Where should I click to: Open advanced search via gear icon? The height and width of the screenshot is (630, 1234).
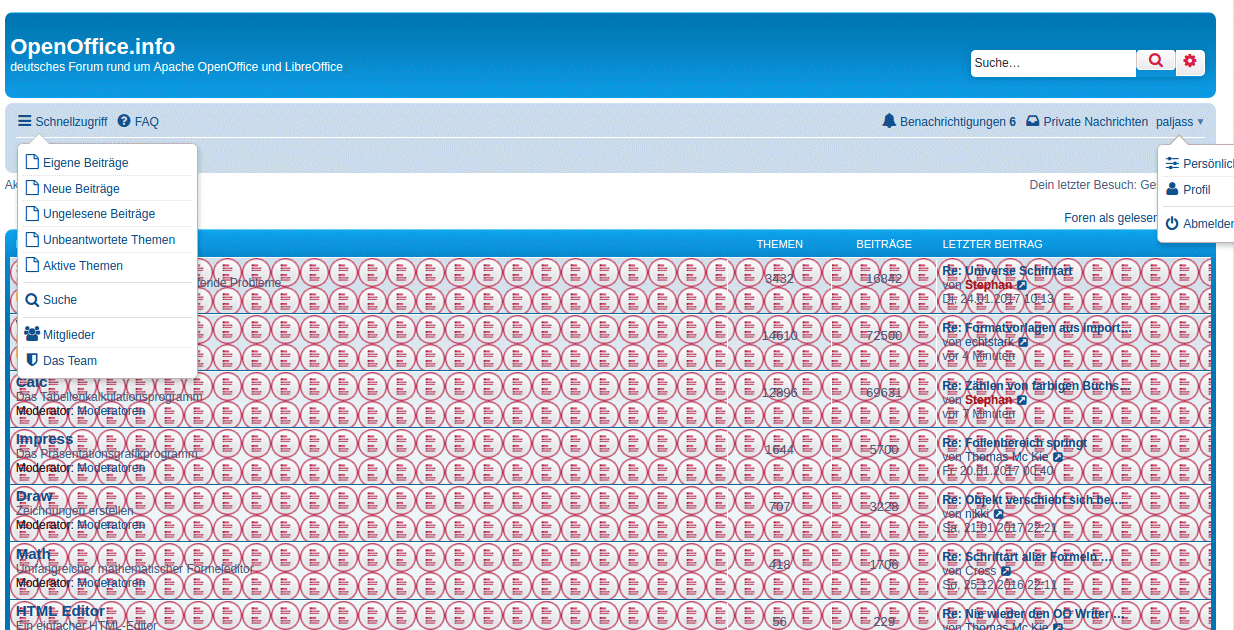coord(1190,61)
